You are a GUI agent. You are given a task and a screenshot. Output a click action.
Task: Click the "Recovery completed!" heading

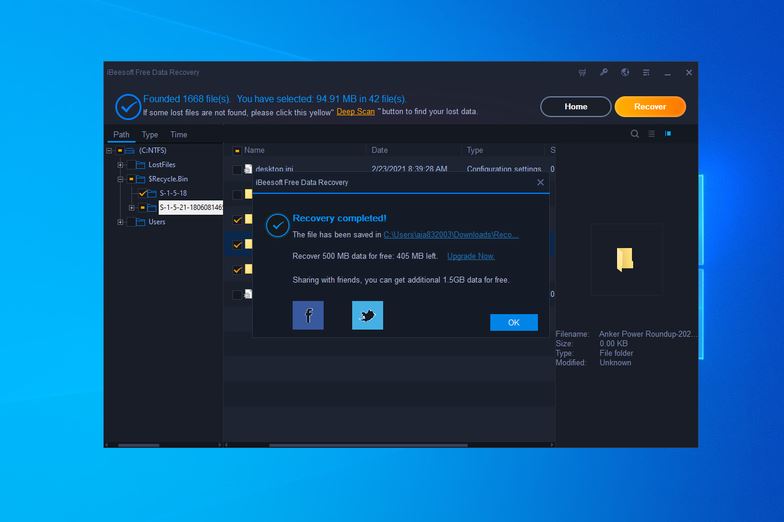[x=340, y=218]
